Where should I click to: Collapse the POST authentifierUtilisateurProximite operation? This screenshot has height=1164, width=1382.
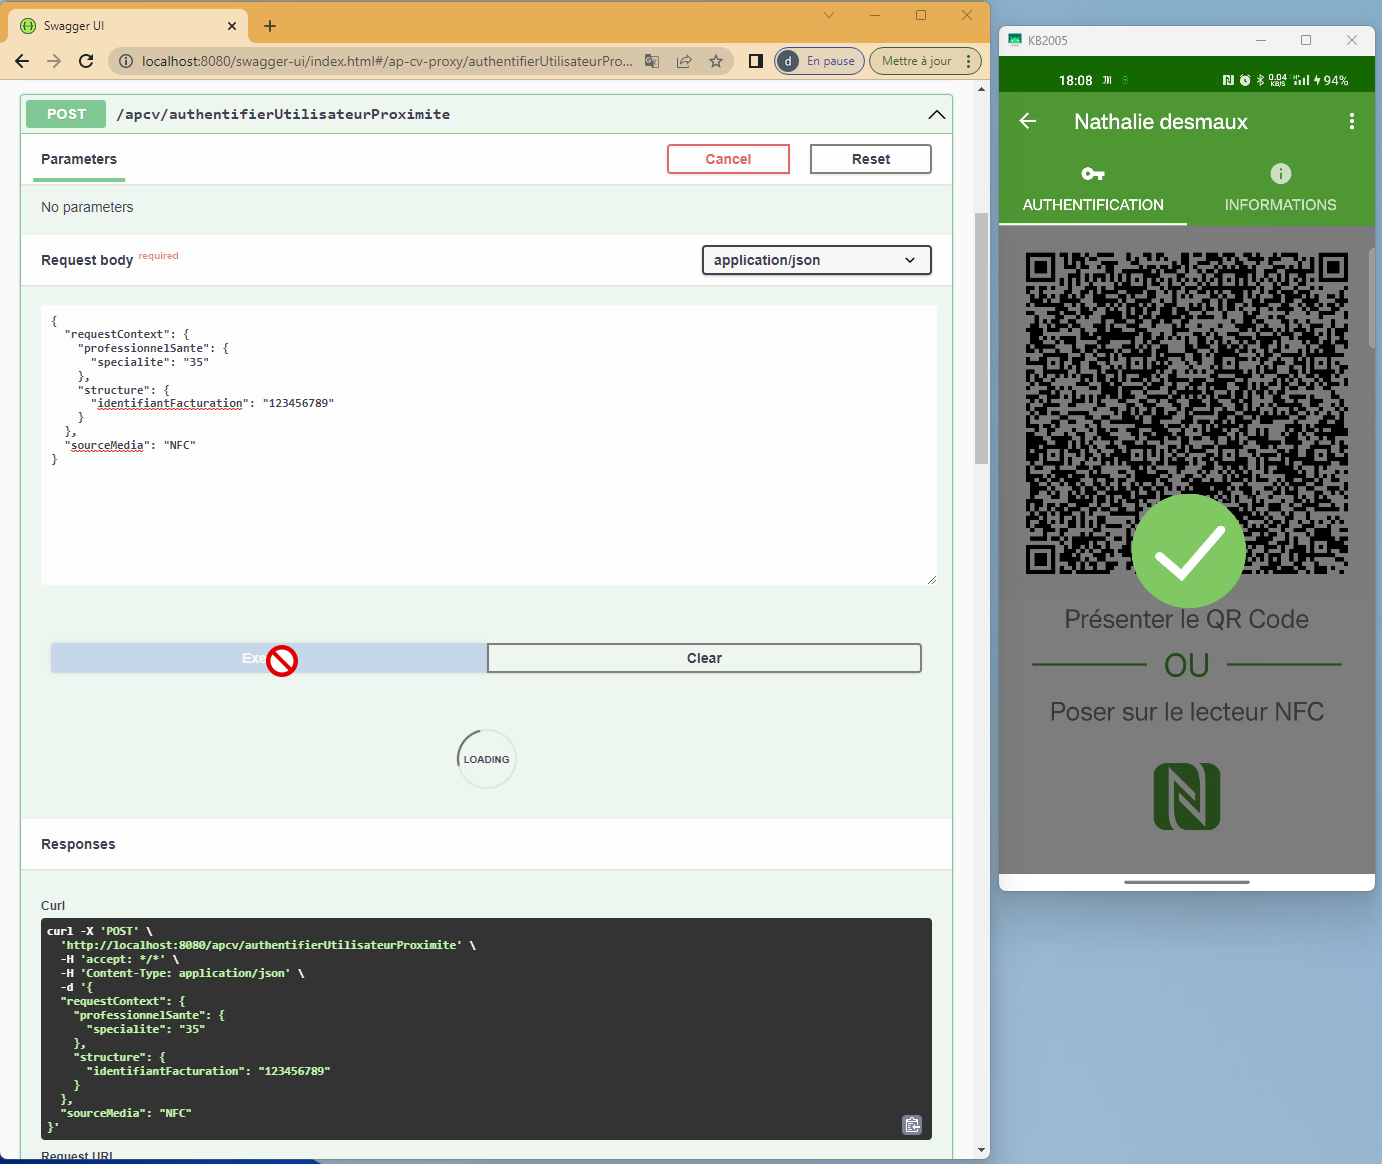click(x=937, y=114)
